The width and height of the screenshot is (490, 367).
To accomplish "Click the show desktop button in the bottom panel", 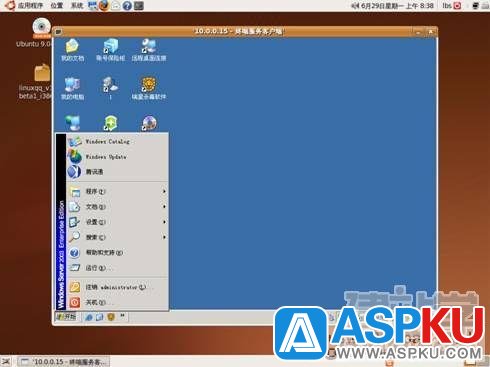I will click(6, 361).
